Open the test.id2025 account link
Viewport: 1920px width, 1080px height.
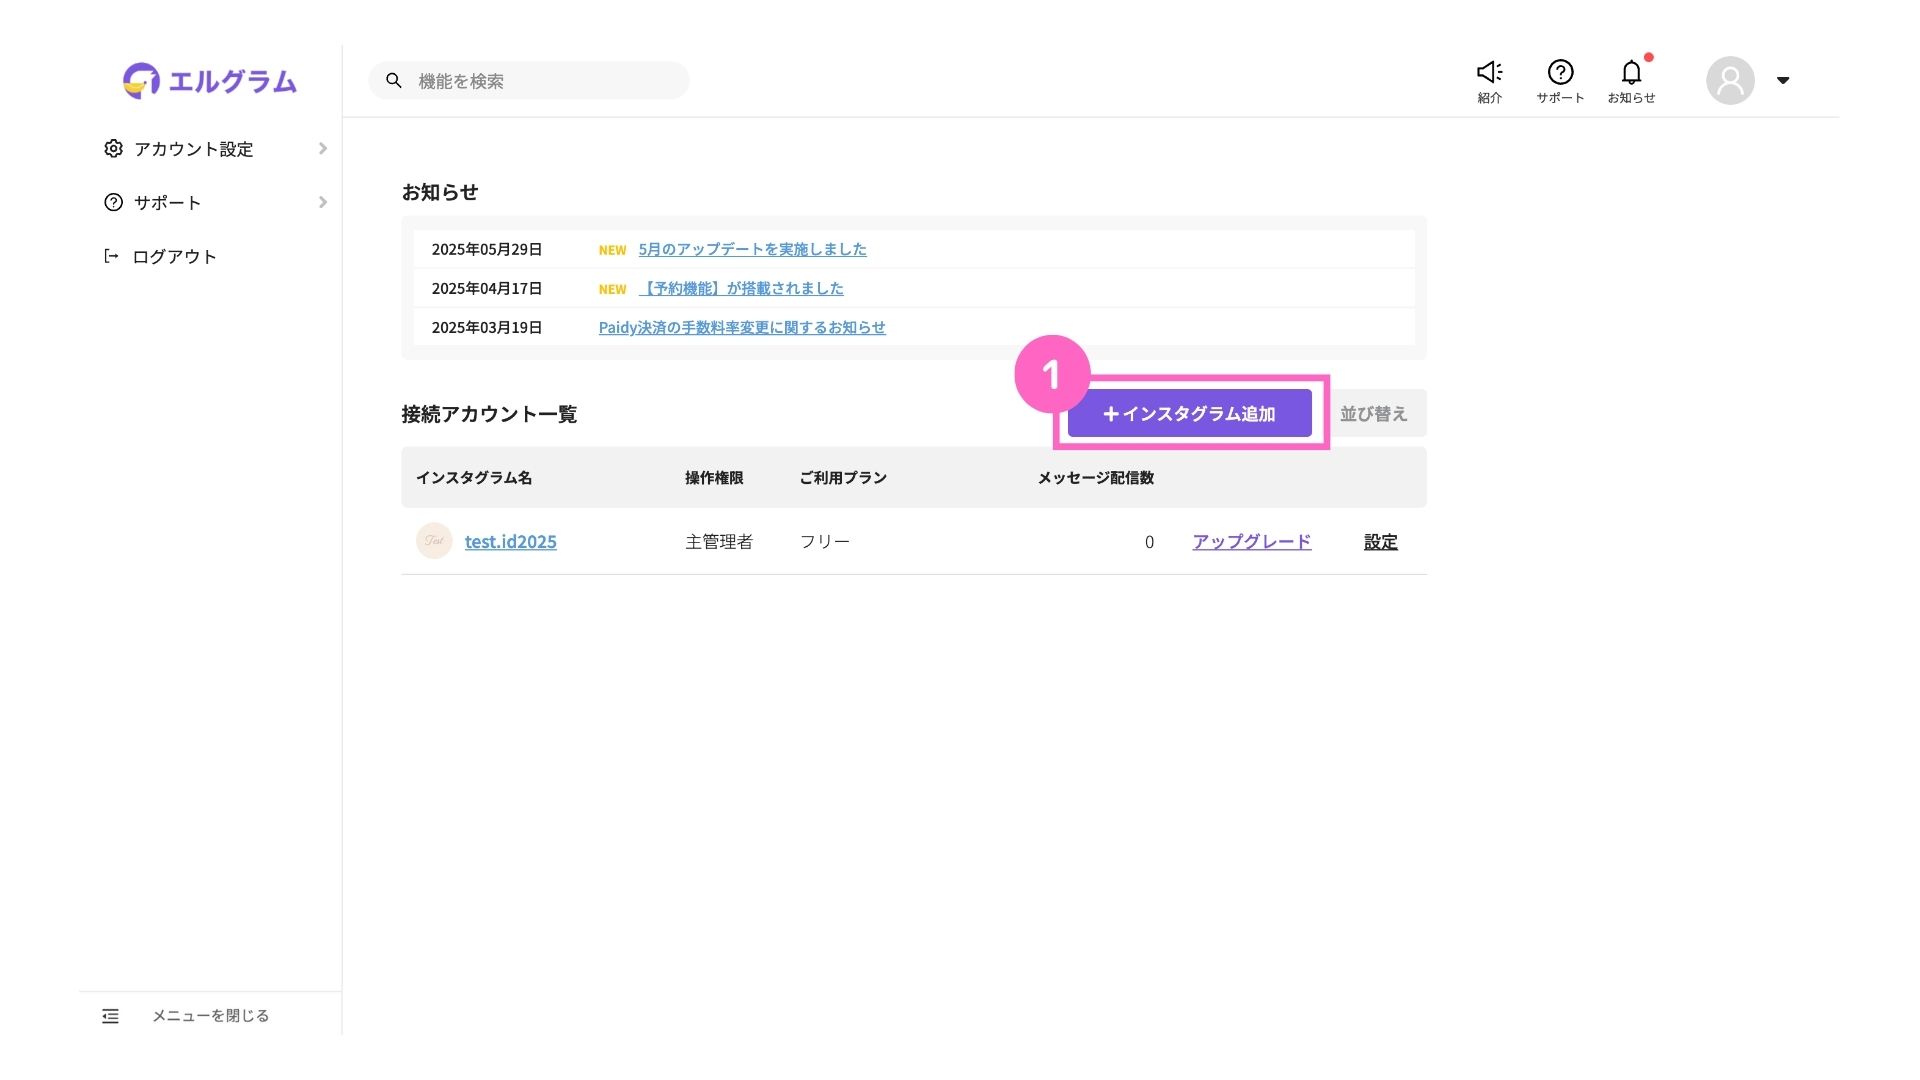click(511, 542)
